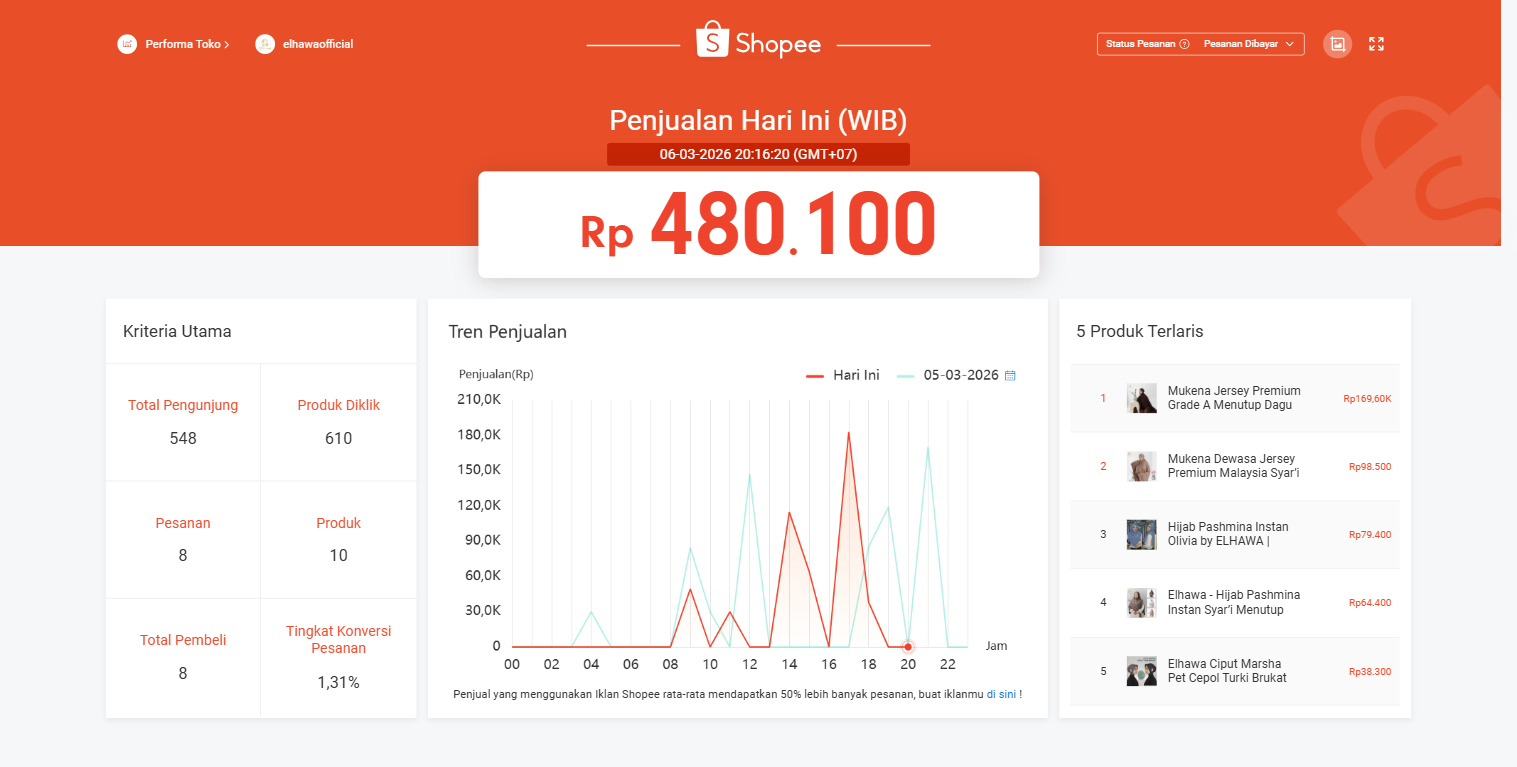Click the elhawaofficial shop avatar icon

pyautogui.click(x=265, y=44)
